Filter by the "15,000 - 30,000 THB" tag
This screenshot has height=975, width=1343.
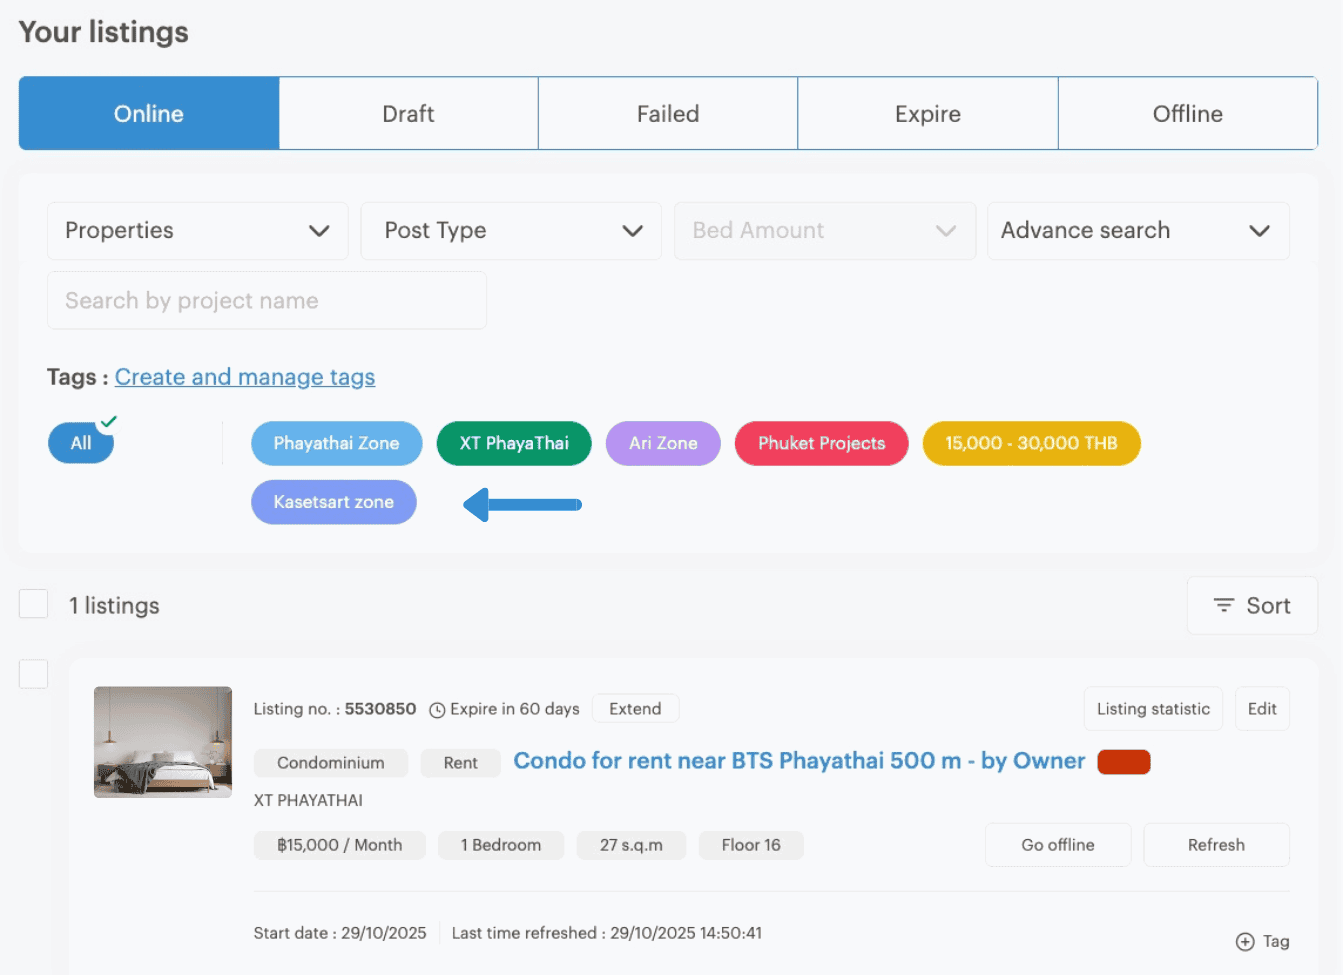click(x=1031, y=443)
